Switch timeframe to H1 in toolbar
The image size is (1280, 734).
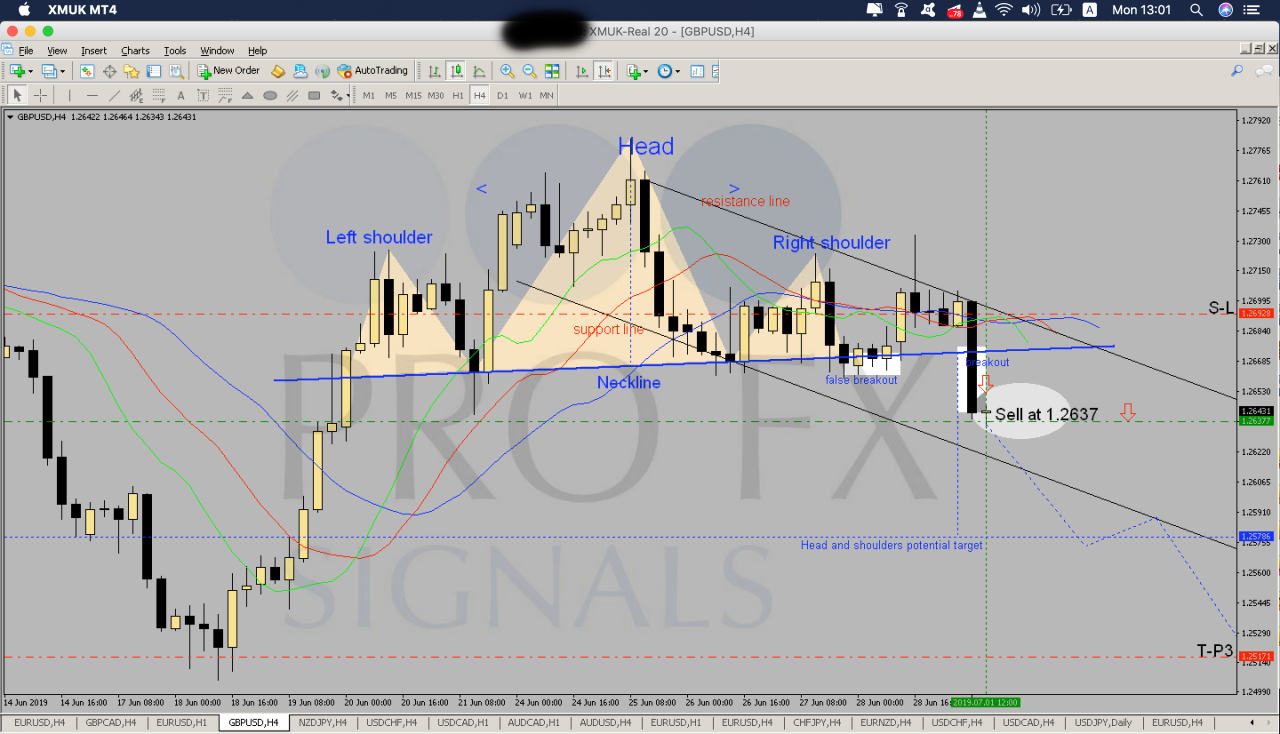[x=458, y=95]
